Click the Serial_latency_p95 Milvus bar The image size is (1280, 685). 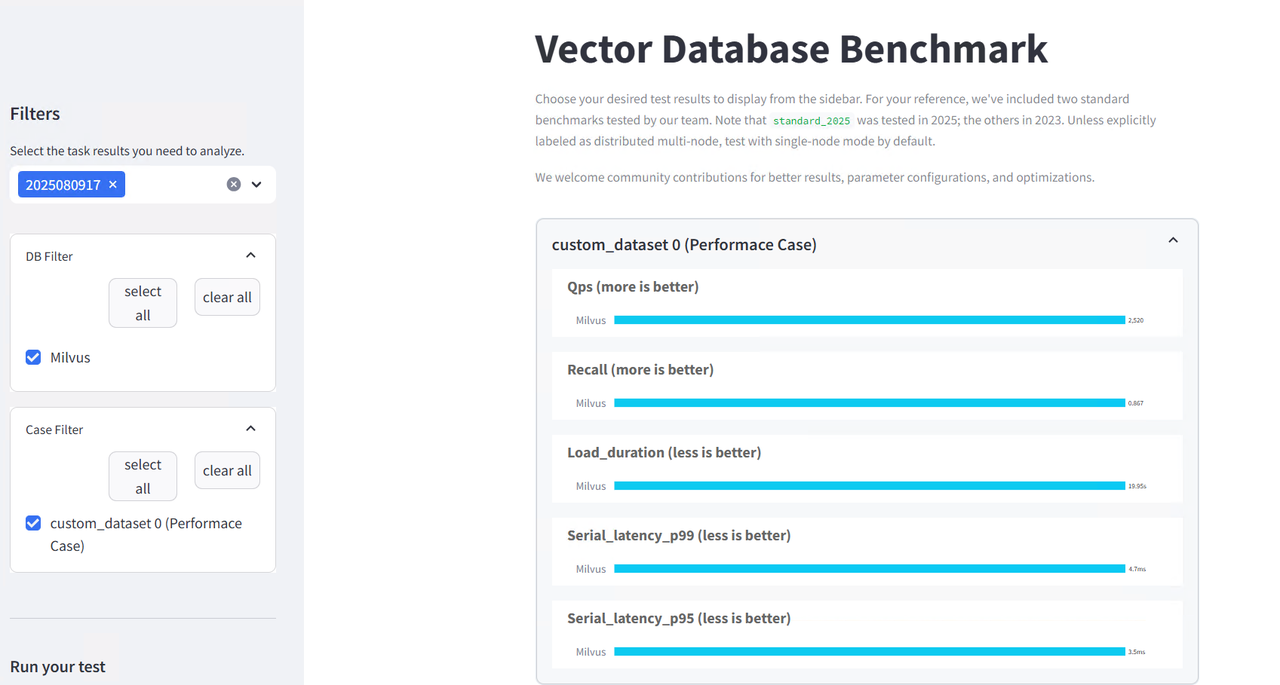pos(870,652)
